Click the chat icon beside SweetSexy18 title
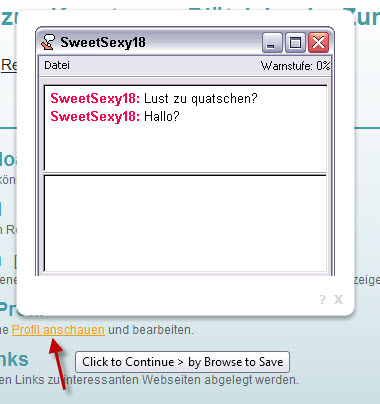The height and width of the screenshot is (404, 380). coord(48,42)
